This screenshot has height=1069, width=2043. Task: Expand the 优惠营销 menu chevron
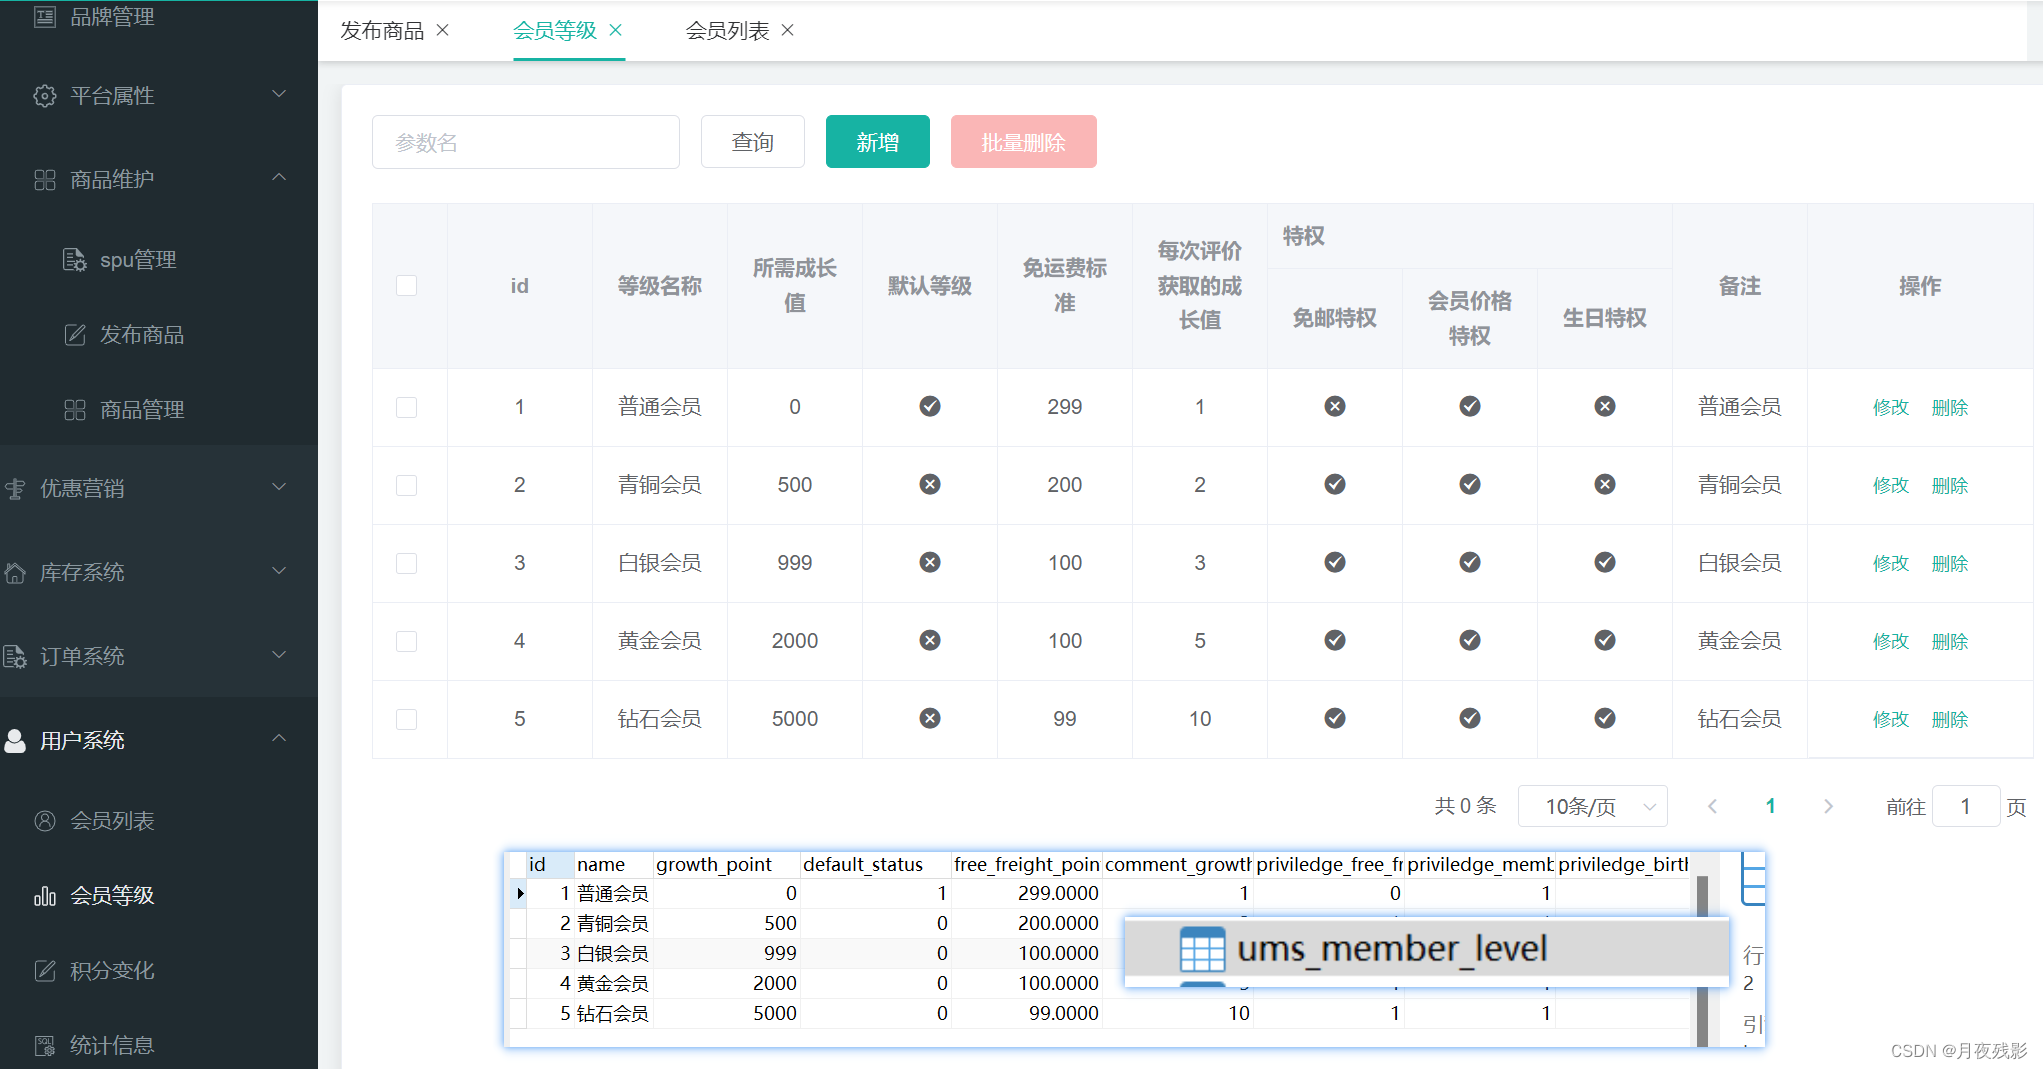click(279, 487)
